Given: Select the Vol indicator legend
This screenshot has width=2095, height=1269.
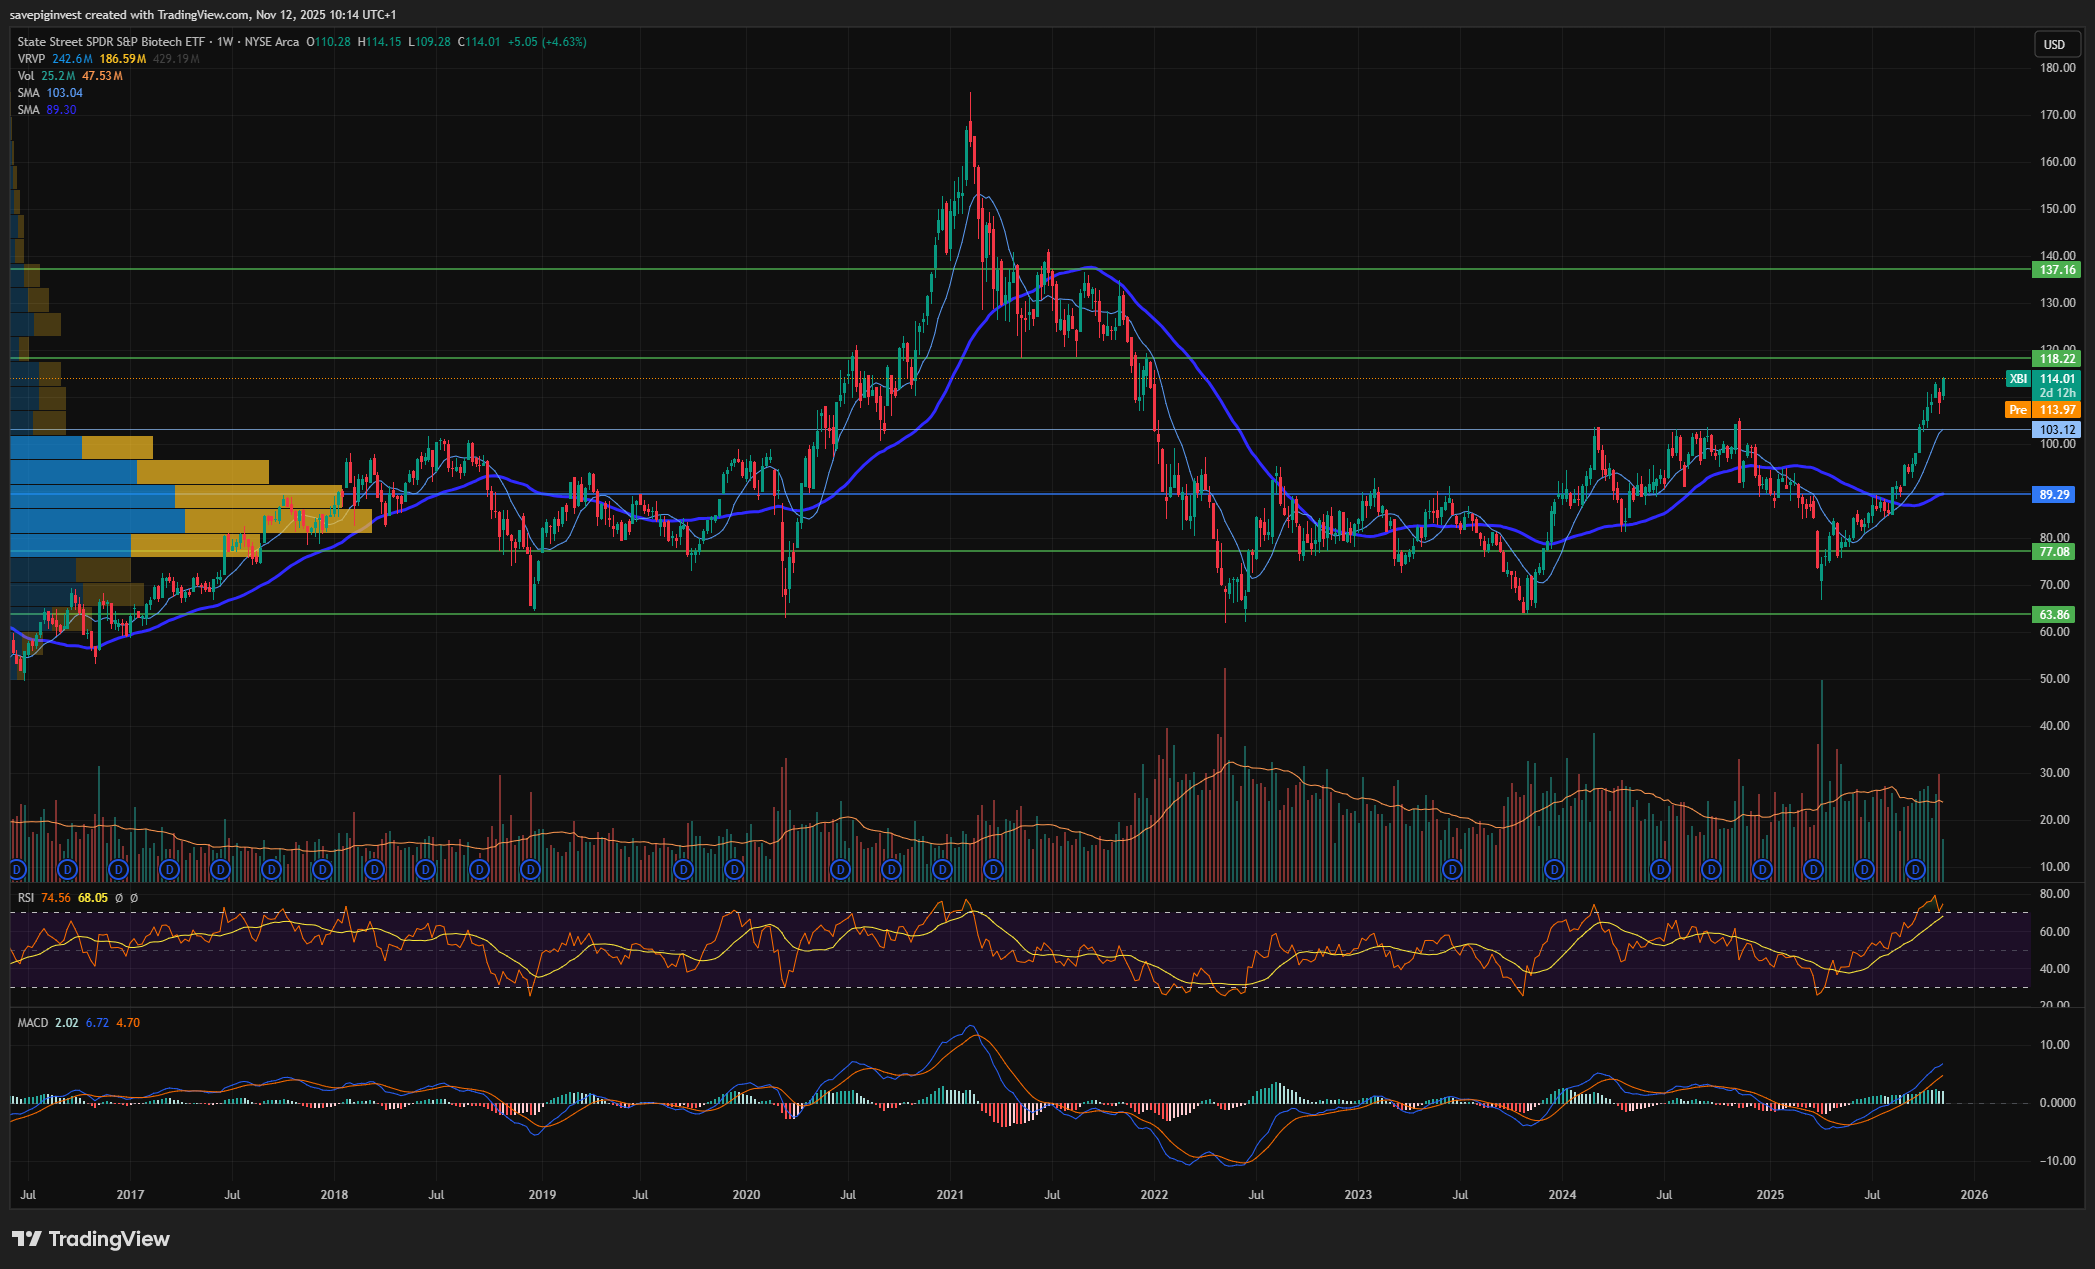Looking at the screenshot, I should pyautogui.click(x=26, y=76).
